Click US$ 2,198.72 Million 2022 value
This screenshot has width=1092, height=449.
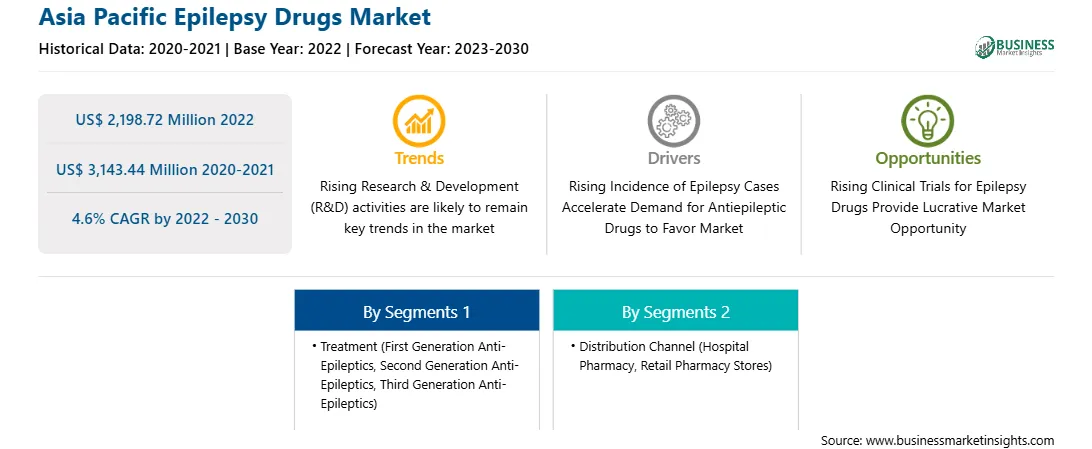(x=164, y=120)
